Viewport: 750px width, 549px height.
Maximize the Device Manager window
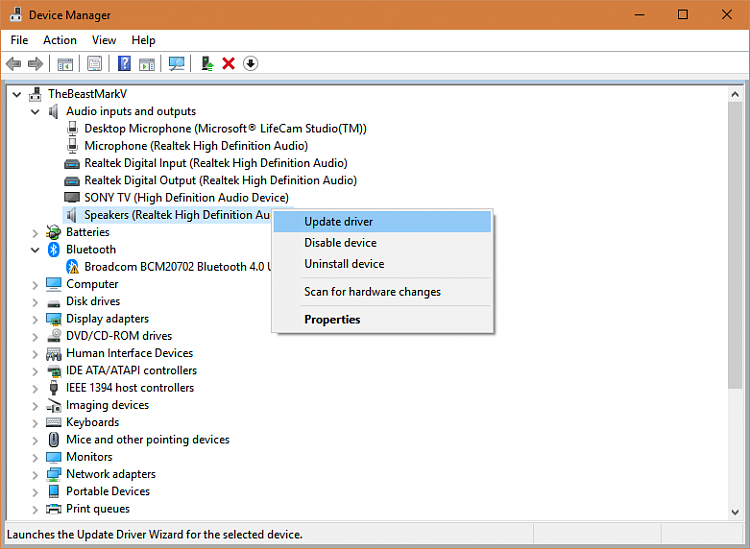coord(683,15)
